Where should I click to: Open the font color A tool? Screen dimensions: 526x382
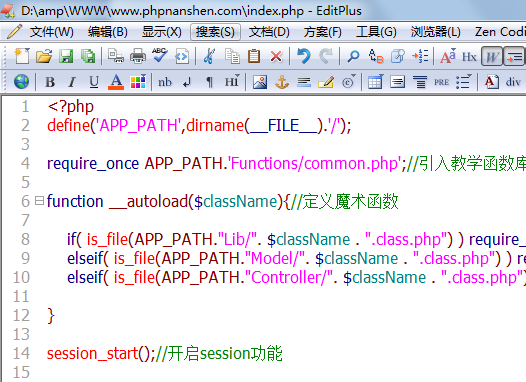116,82
